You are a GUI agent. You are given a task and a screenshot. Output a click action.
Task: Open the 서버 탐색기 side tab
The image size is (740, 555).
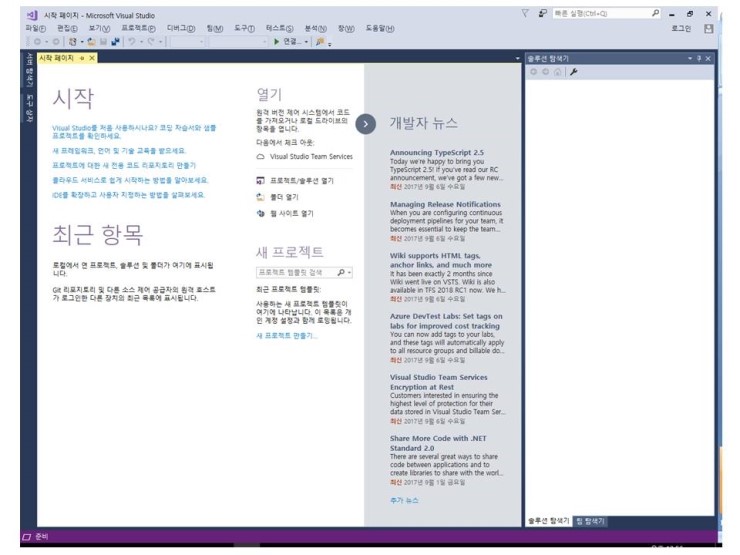pos(29,69)
